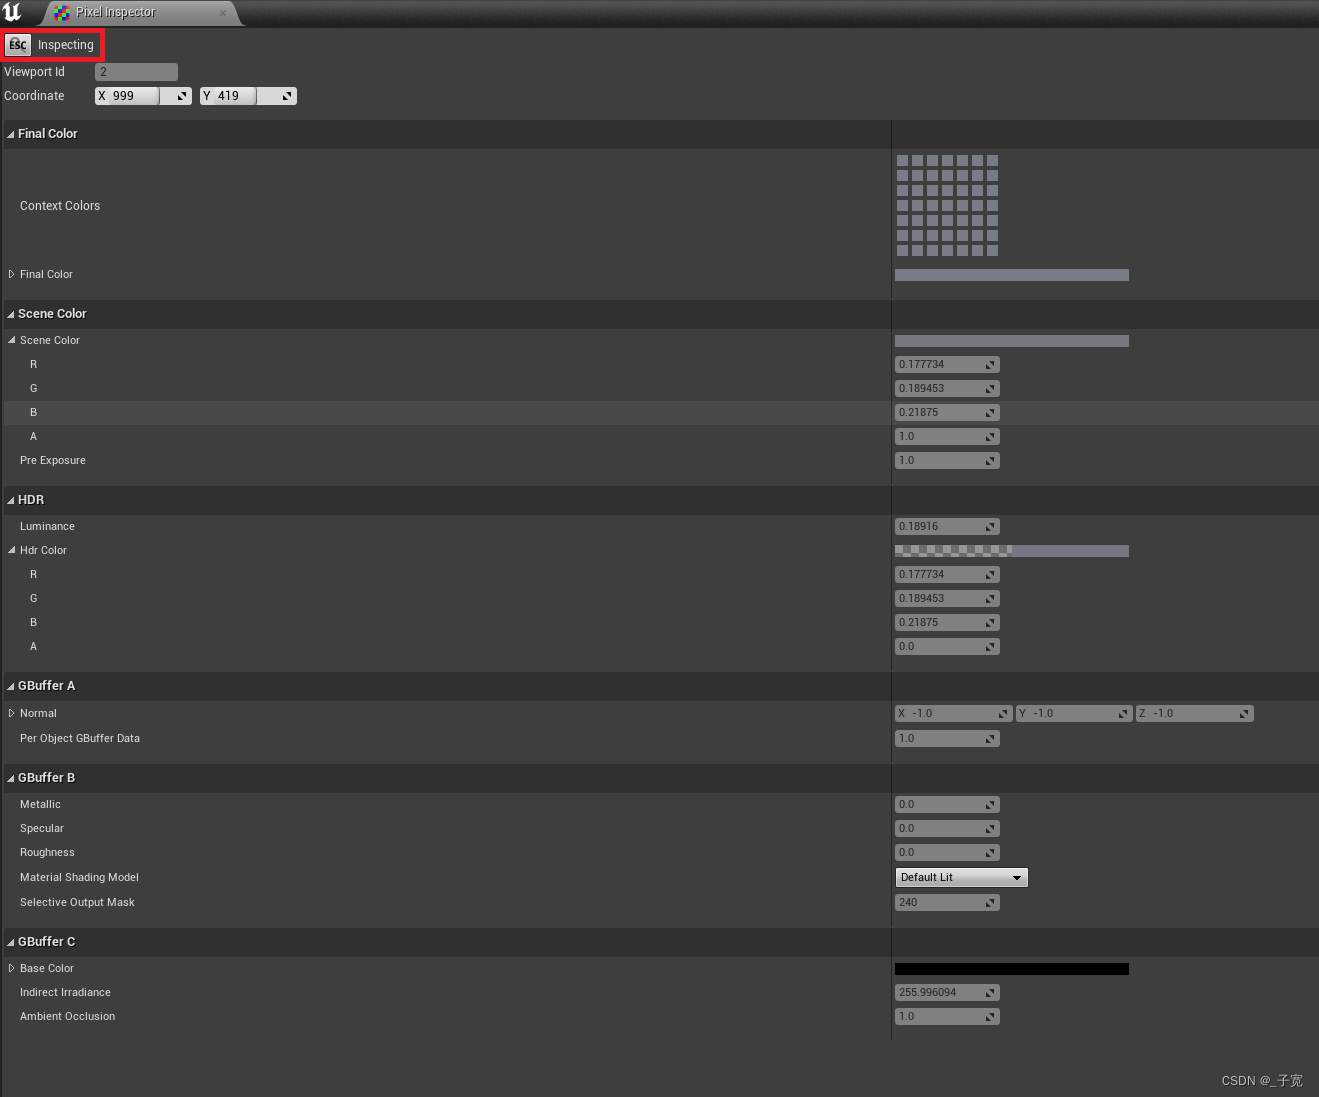Open the black Base Color swatch
This screenshot has height=1097, width=1319.
(1011, 969)
